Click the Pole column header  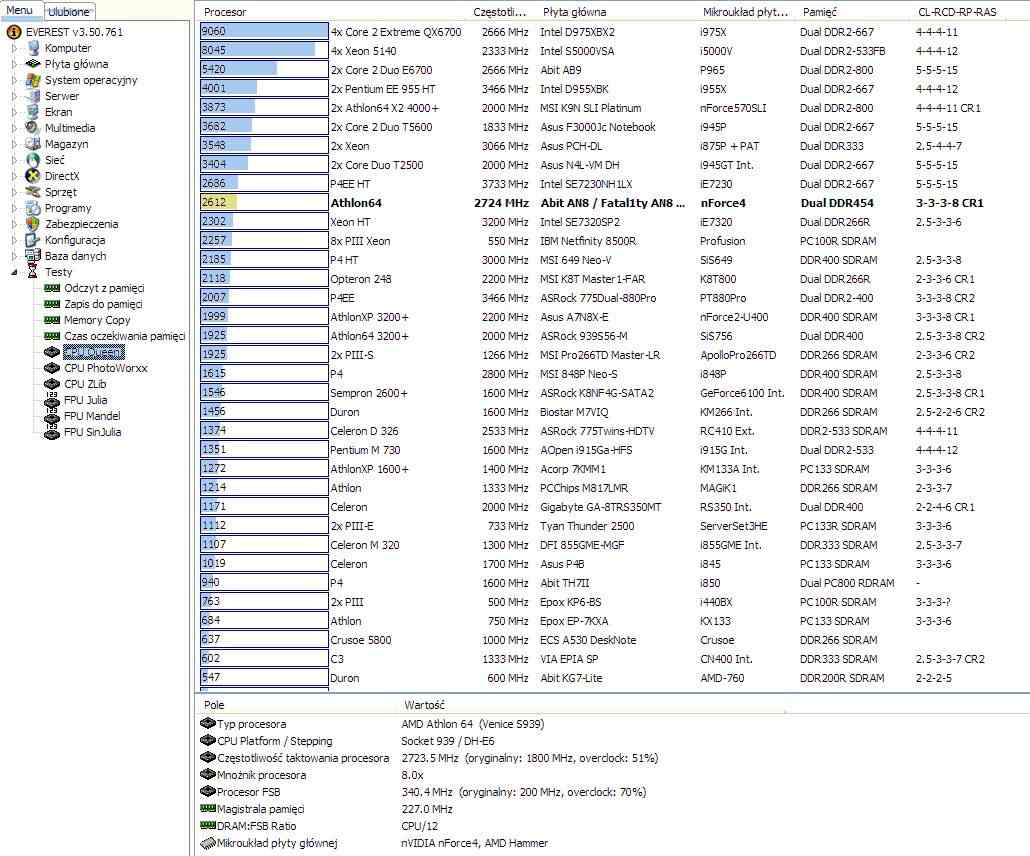pyautogui.click(x=297, y=705)
